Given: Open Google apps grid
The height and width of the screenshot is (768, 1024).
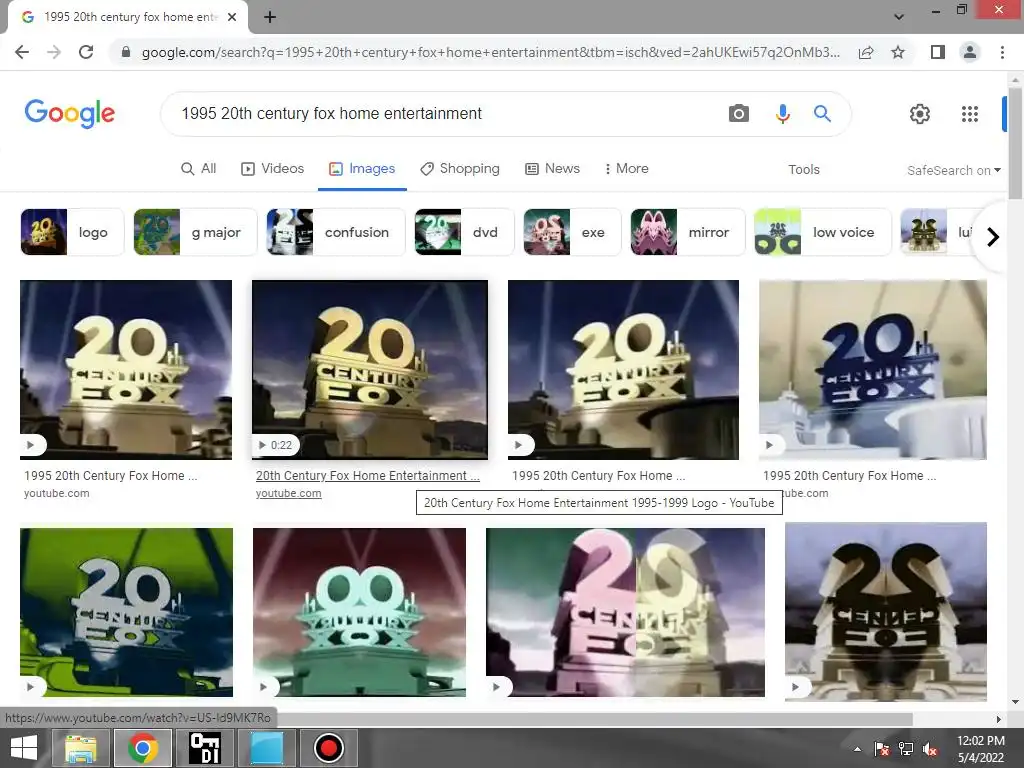Looking at the screenshot, I should (970, 114).
